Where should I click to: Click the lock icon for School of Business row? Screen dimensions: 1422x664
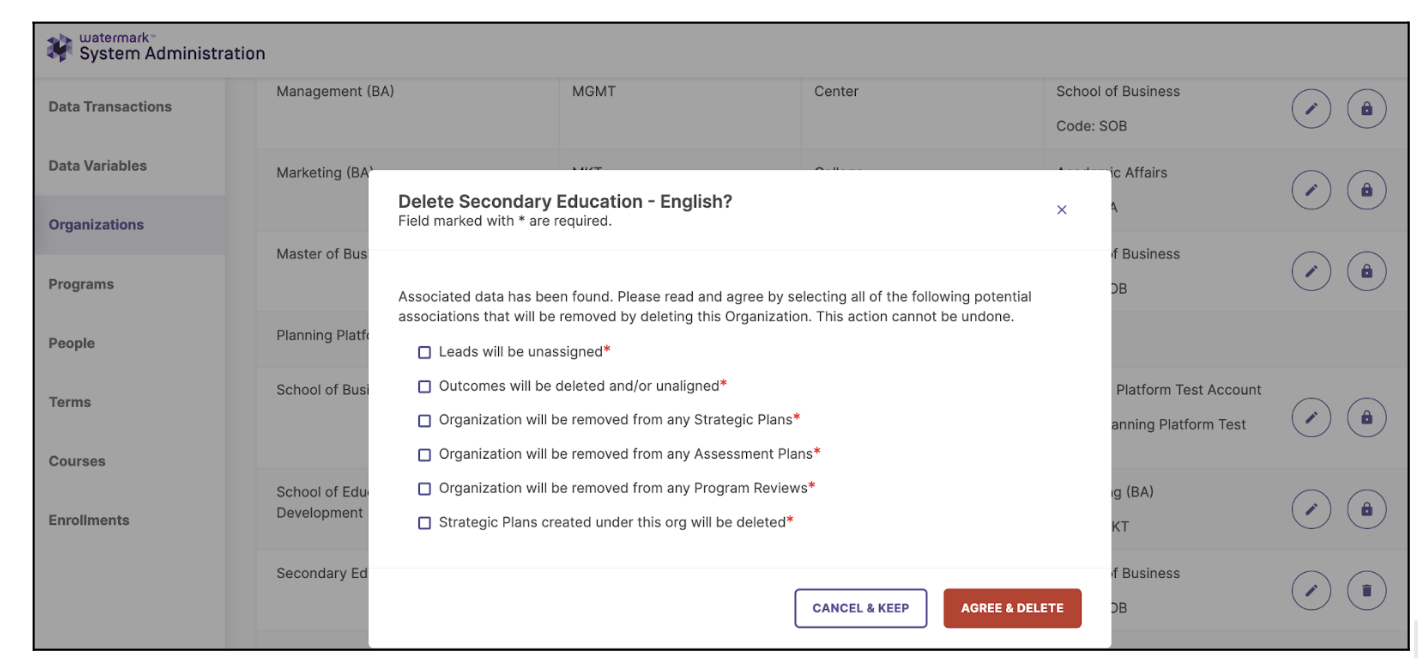pyautogui.click(x=1366, y=417)
